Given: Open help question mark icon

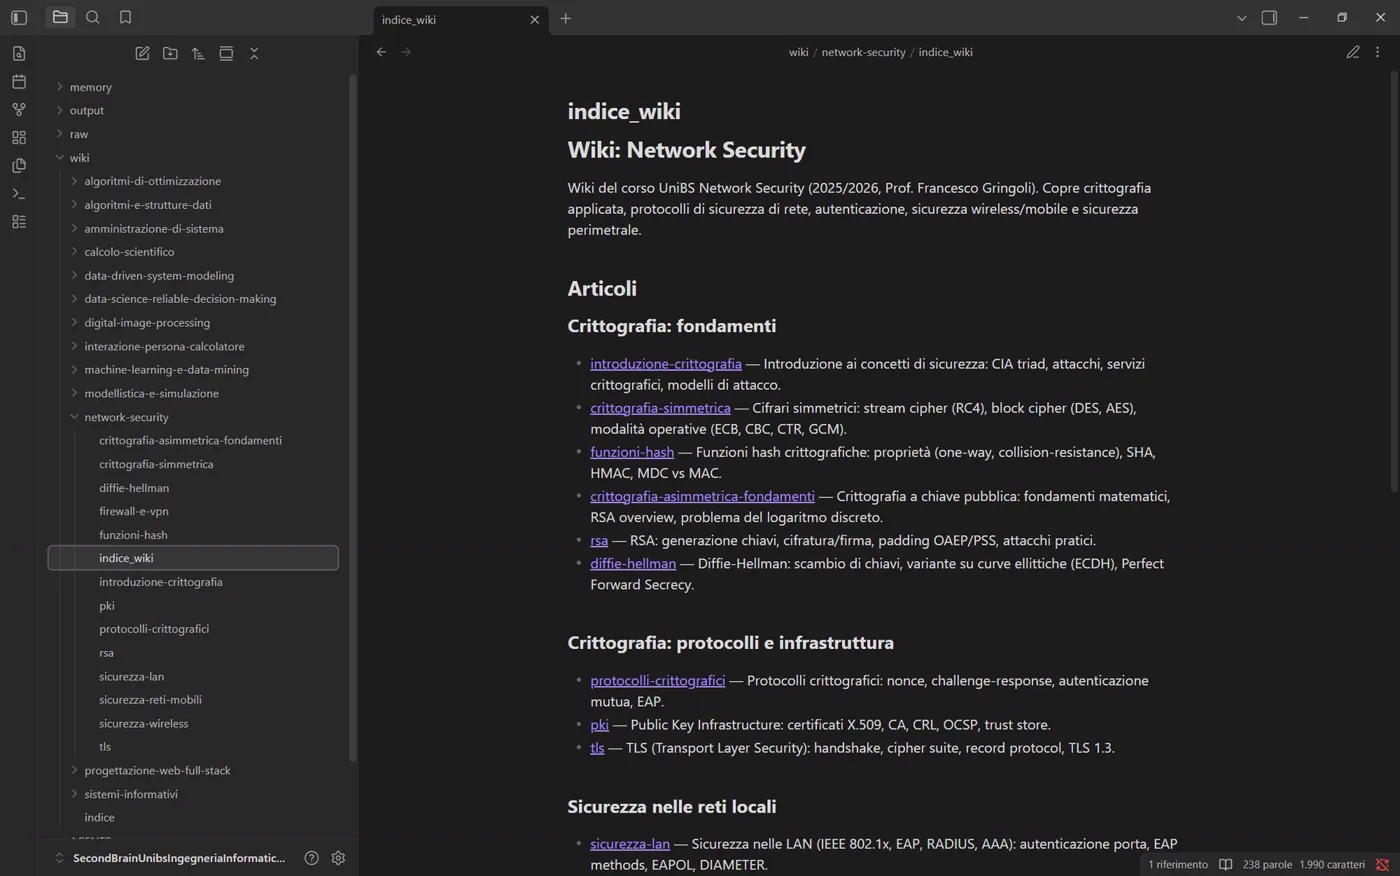Looking at the screenshot, I should [311, 858].
